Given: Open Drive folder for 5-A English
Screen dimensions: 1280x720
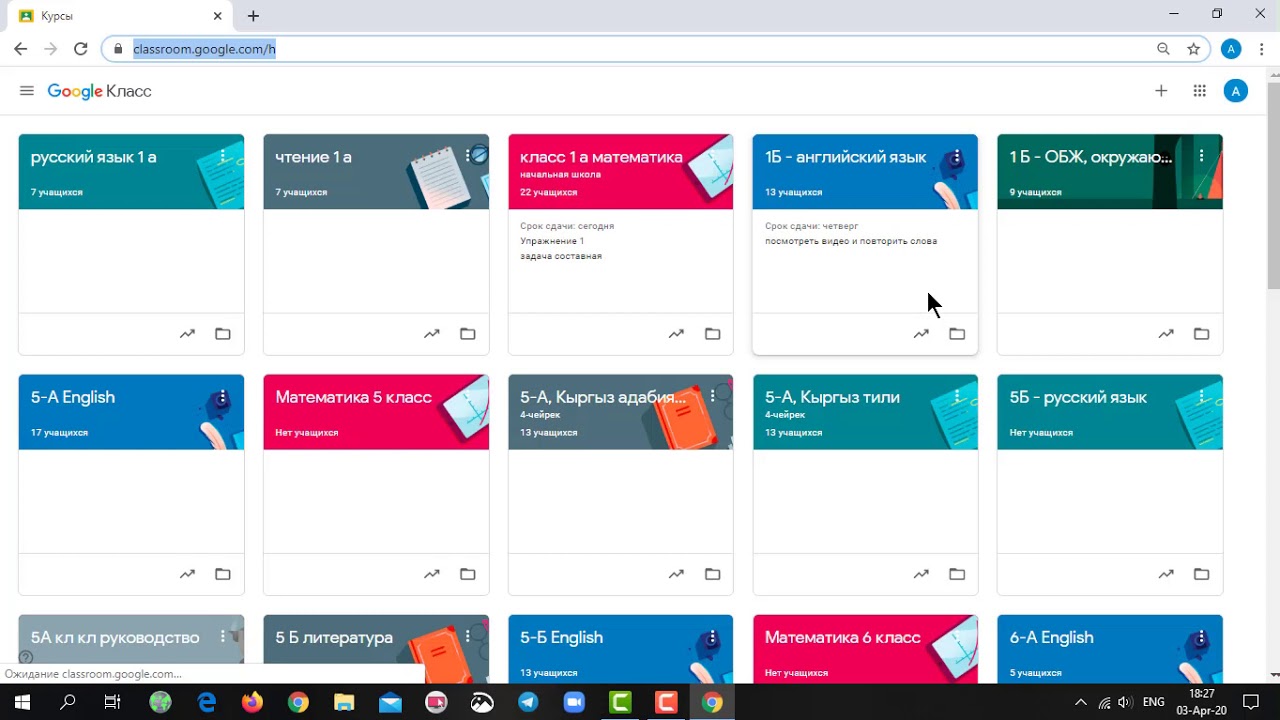Looking at the screenshot, I should tap(223, 574).
